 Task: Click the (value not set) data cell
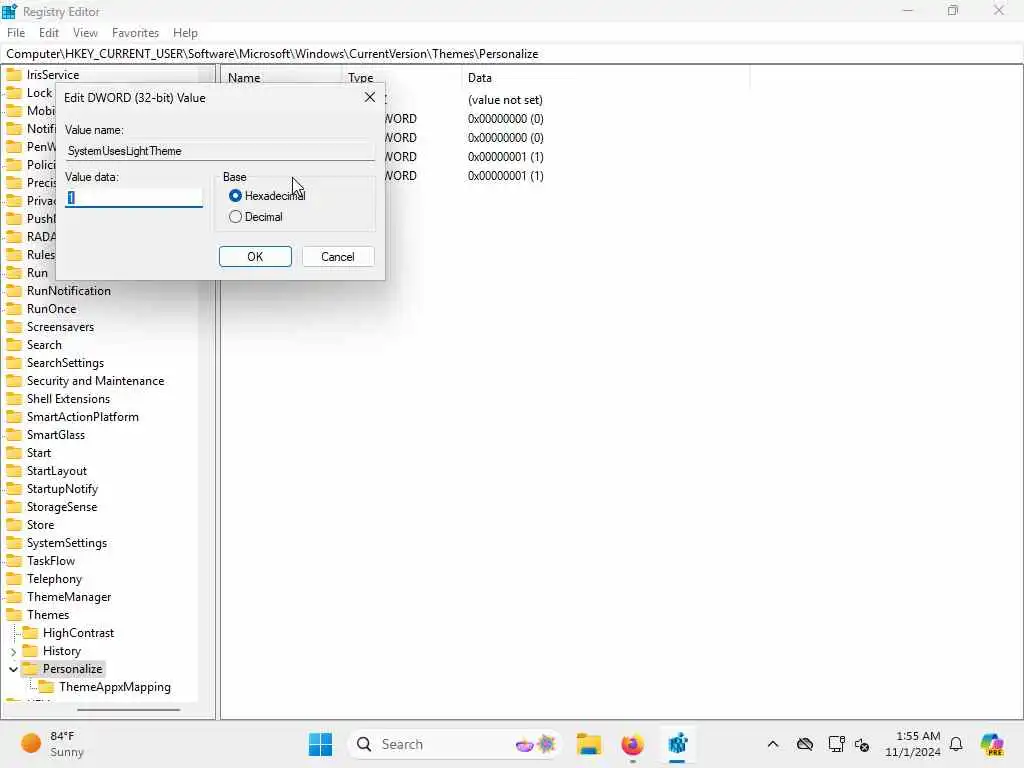click(505, 100)
